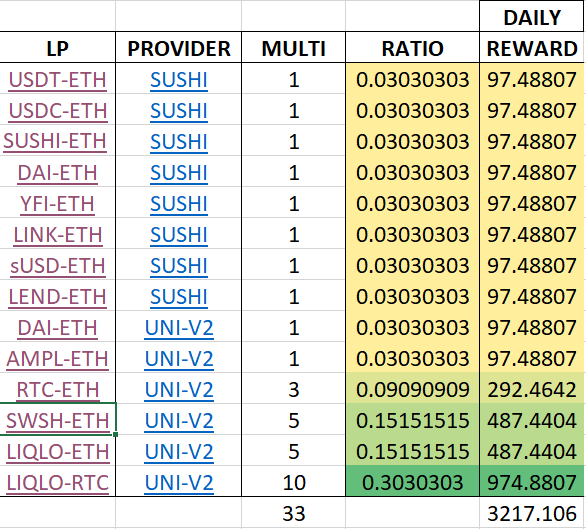Select the RATIO header cell
Screen dimensions: 586x529
point(413,47)
